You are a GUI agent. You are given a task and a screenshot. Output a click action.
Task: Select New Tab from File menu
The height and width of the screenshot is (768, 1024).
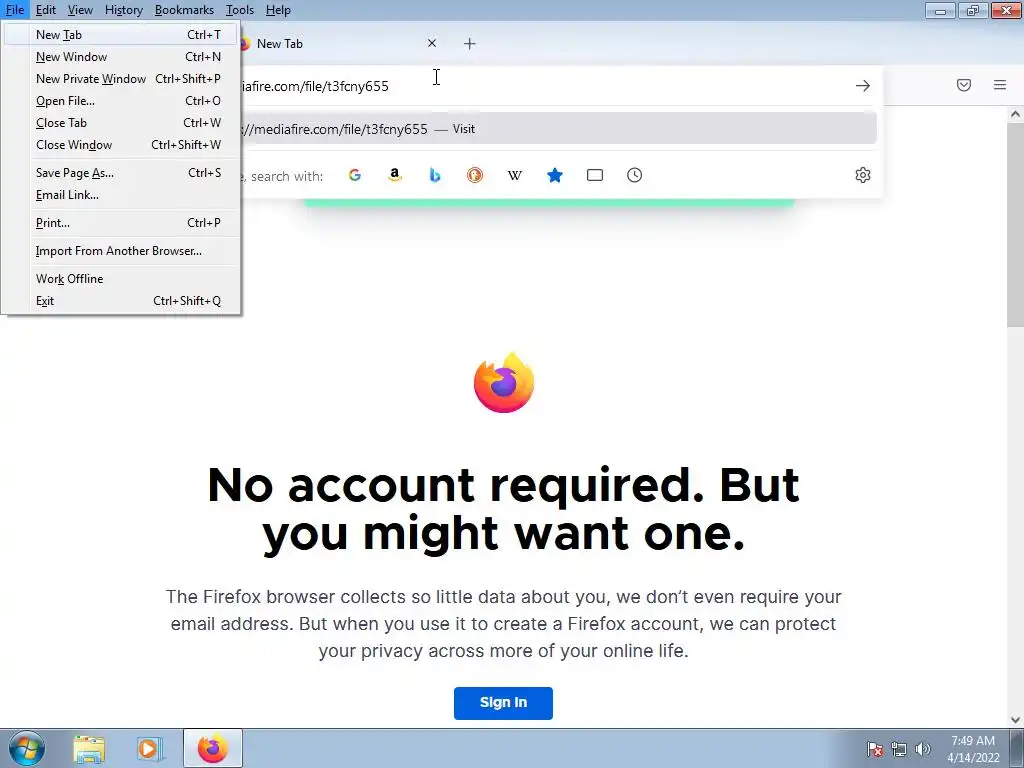pos(121,35)
